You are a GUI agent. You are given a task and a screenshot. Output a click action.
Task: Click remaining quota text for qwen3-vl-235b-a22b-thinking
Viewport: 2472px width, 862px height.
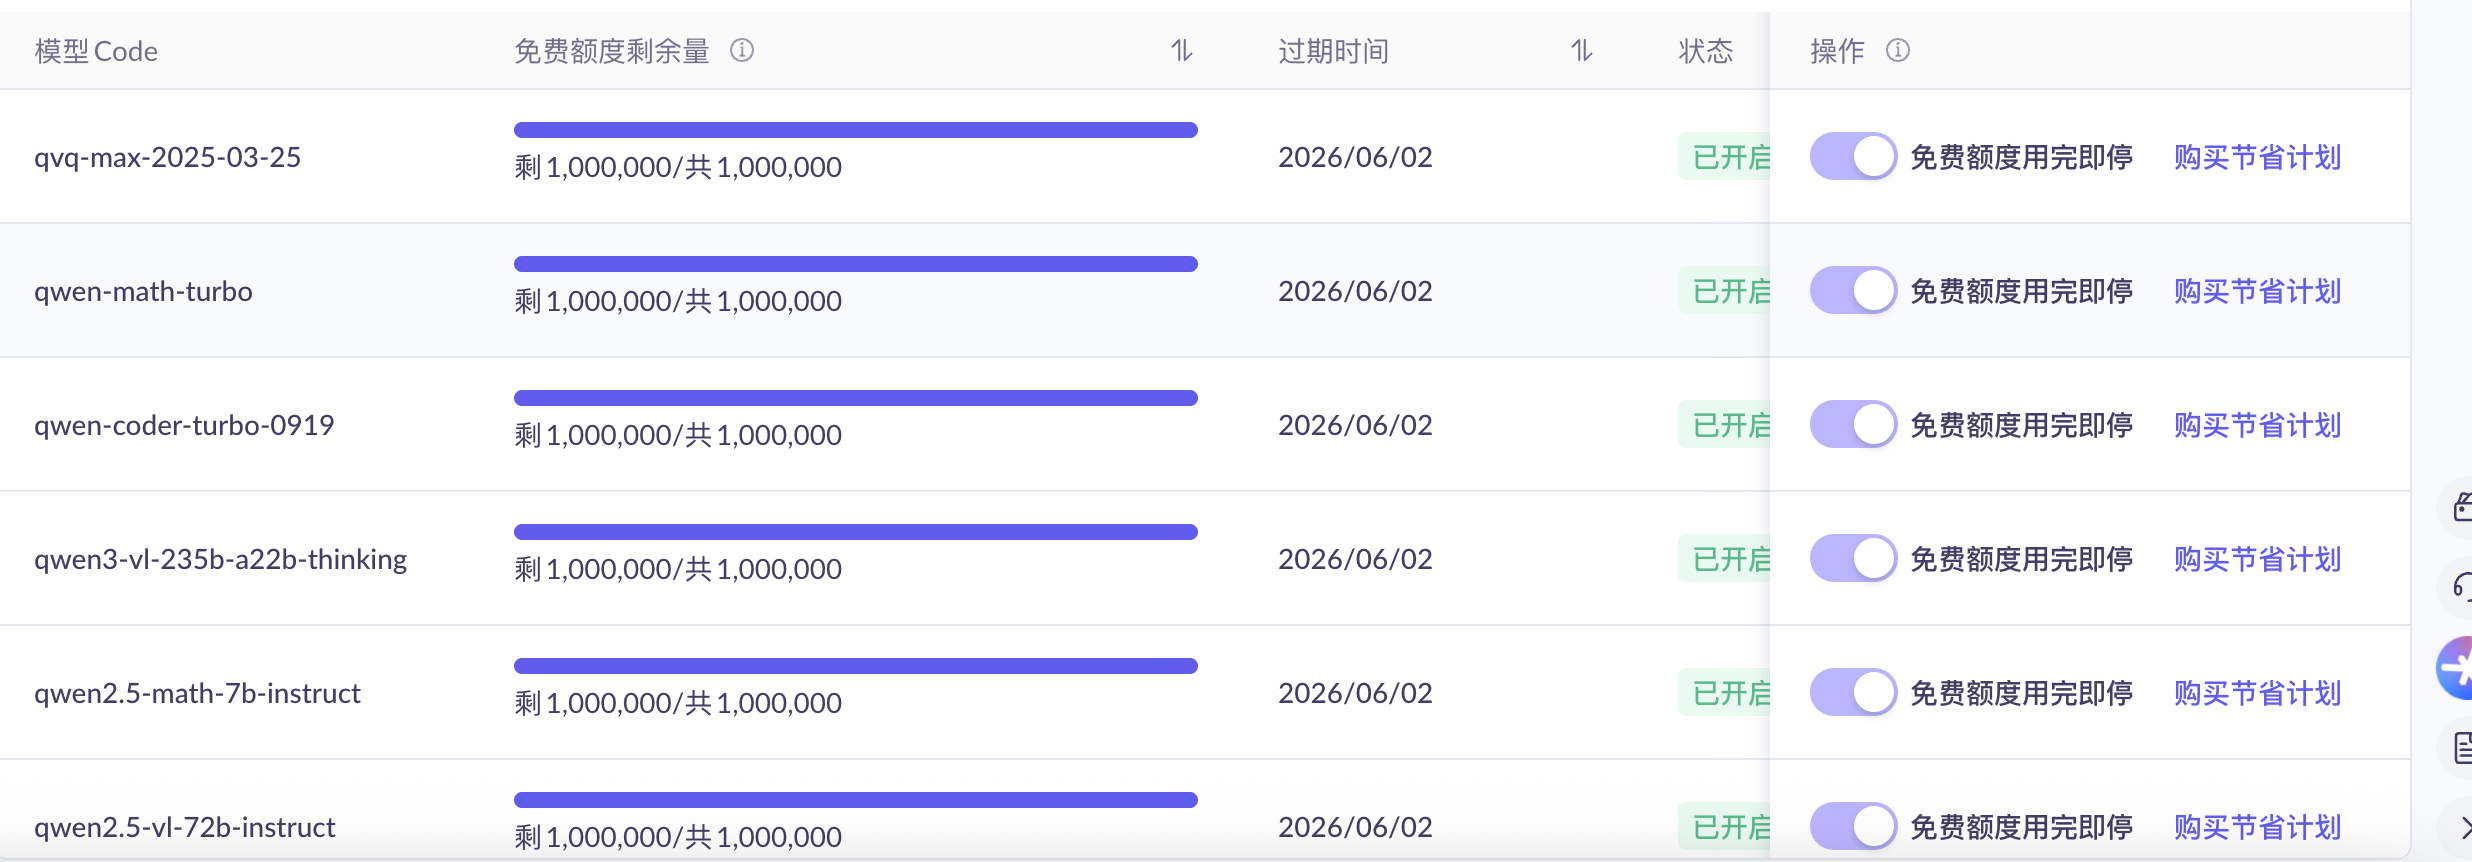(678, 569)
